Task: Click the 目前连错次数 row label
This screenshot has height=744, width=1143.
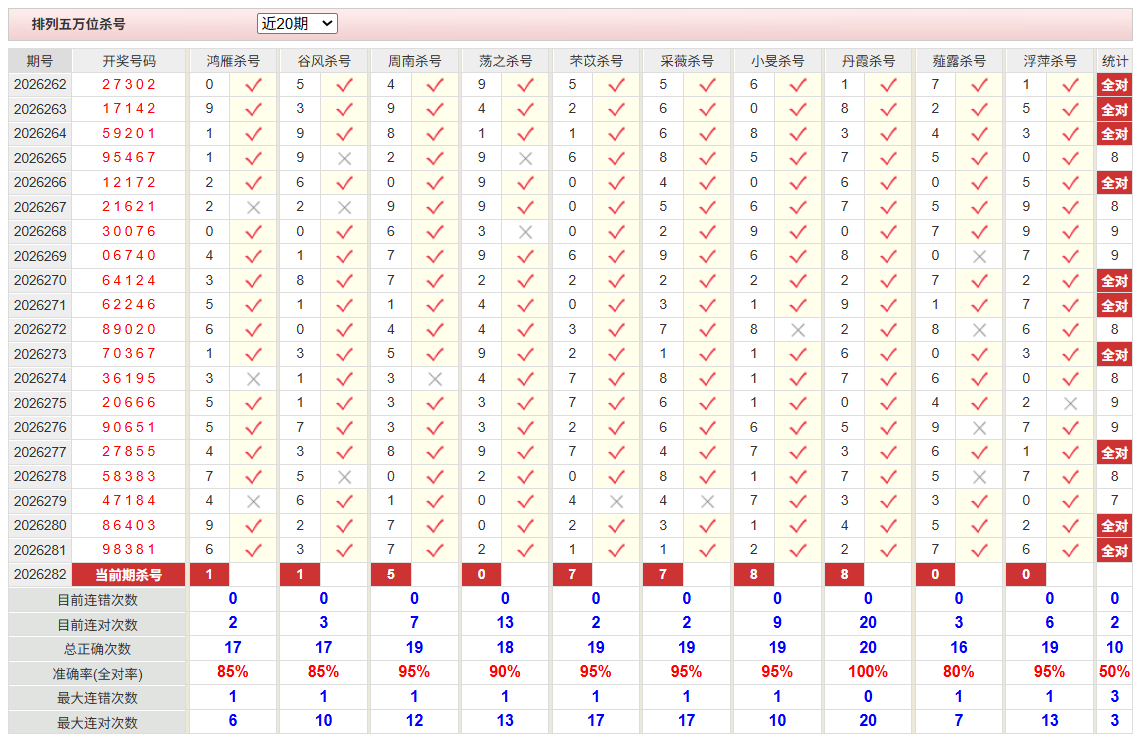Action: 98,600
